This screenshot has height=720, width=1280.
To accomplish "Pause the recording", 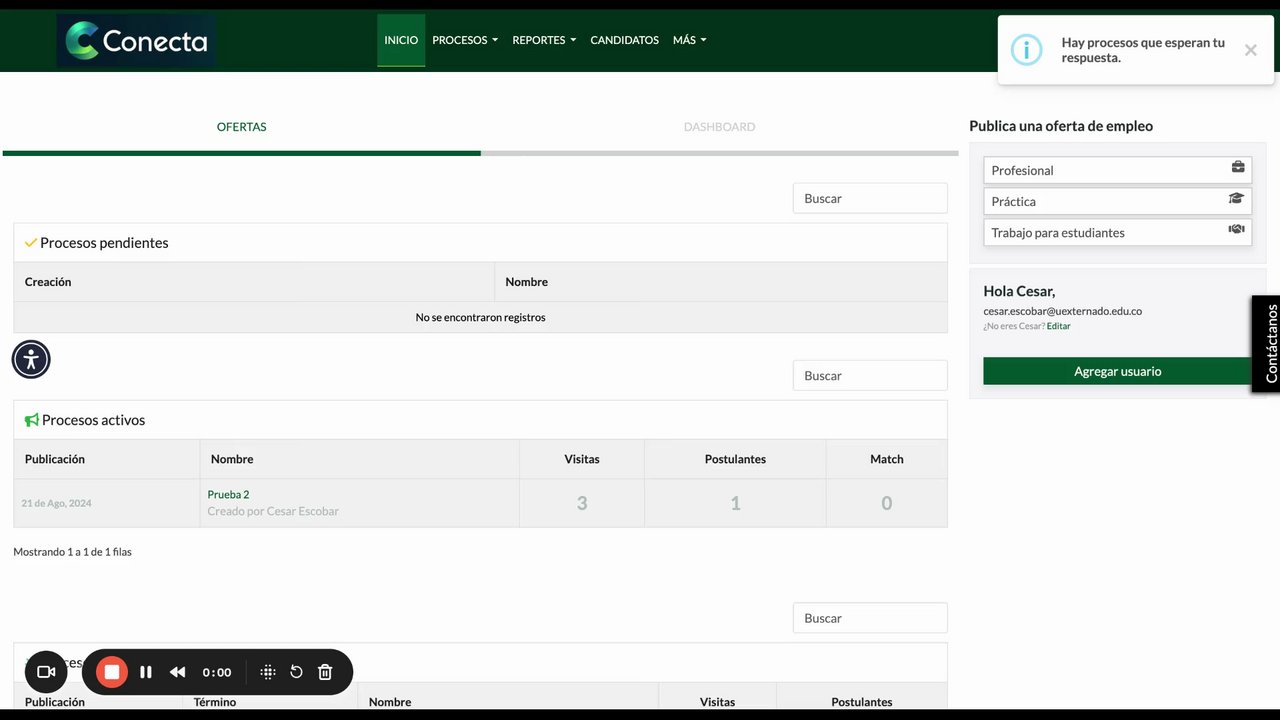I will point(146,672).
